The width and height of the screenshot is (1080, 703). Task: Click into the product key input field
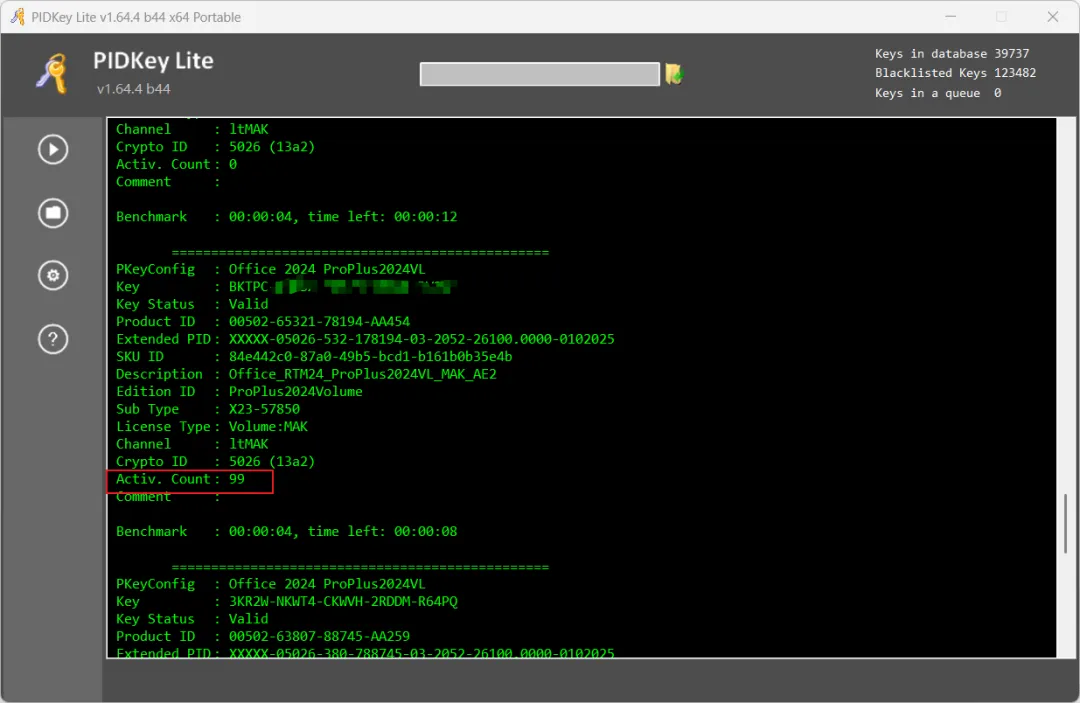pyautogui.click(x=539, y=74)
